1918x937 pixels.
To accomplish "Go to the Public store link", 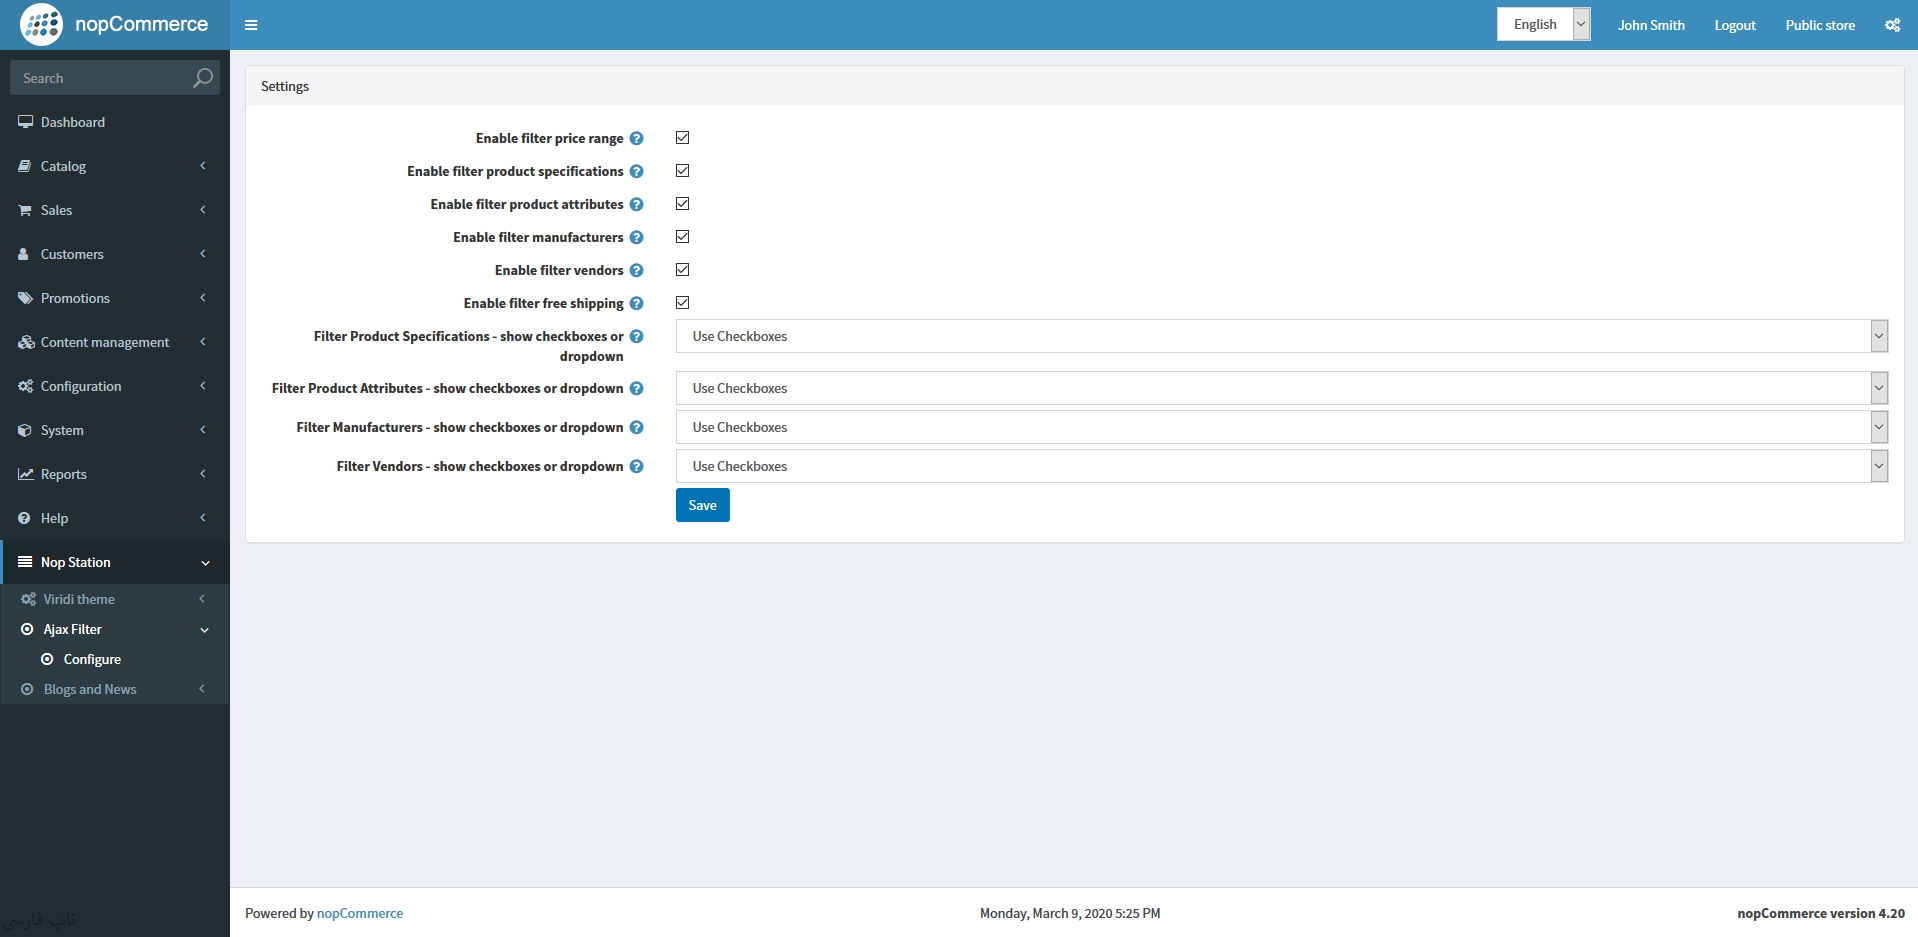I will point(1819,25).
